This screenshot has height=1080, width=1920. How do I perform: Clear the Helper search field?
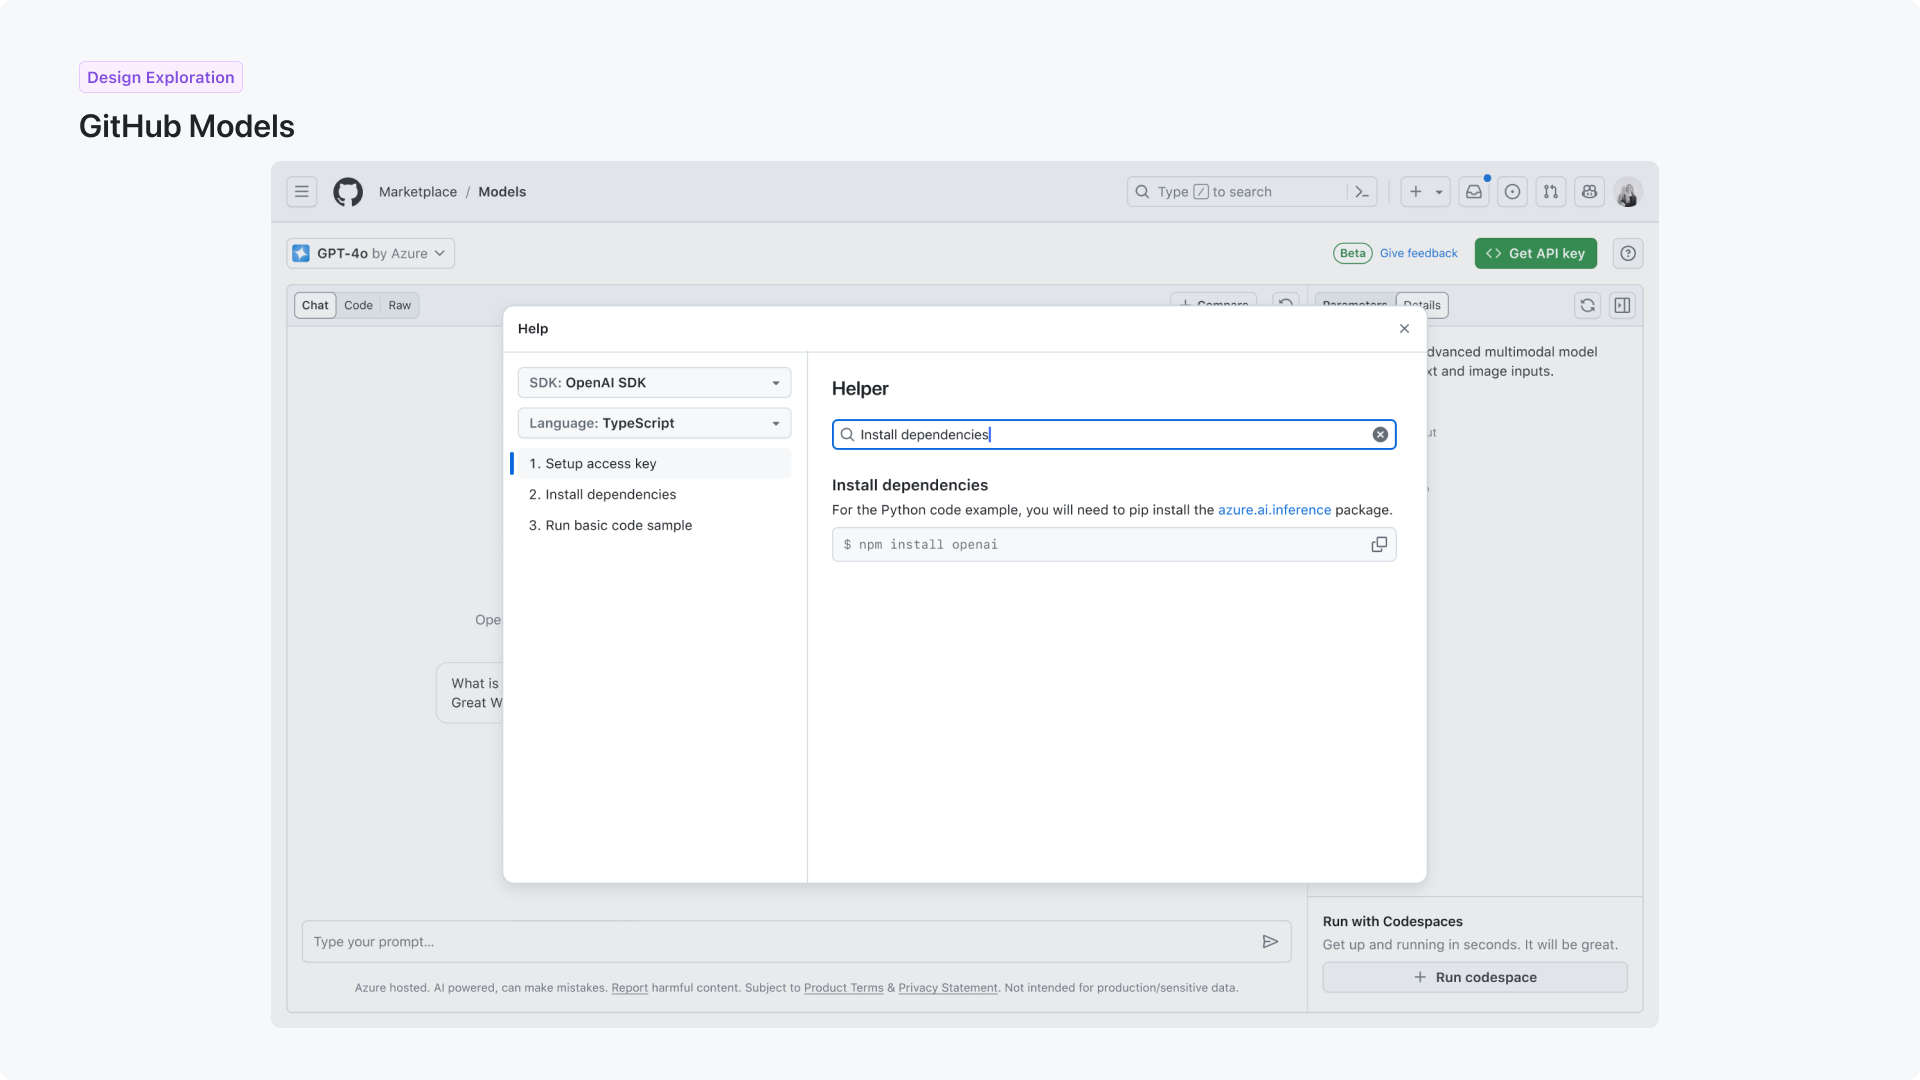click(1381, 434)
